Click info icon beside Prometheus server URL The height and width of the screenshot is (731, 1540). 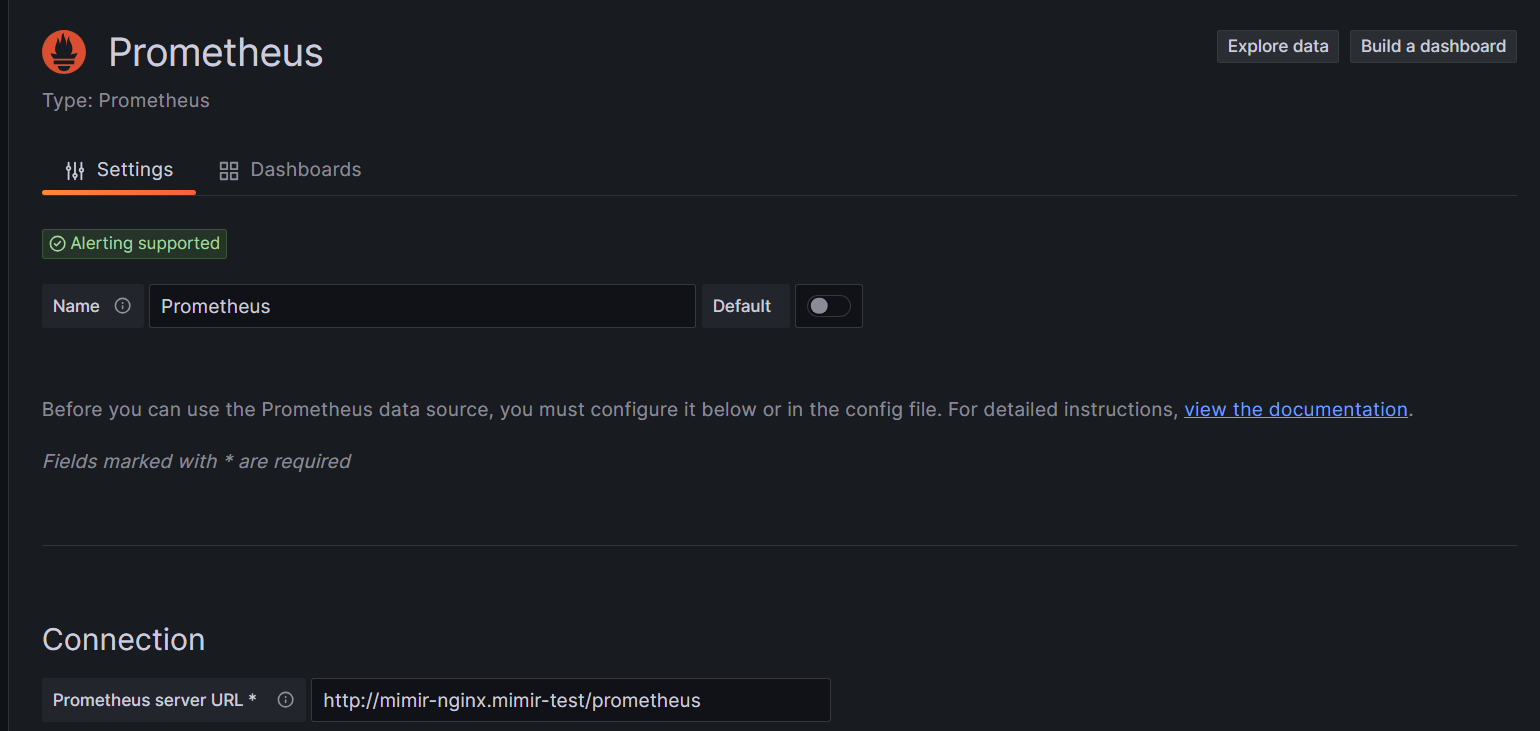pyautogui.click(x=285, y=700)
